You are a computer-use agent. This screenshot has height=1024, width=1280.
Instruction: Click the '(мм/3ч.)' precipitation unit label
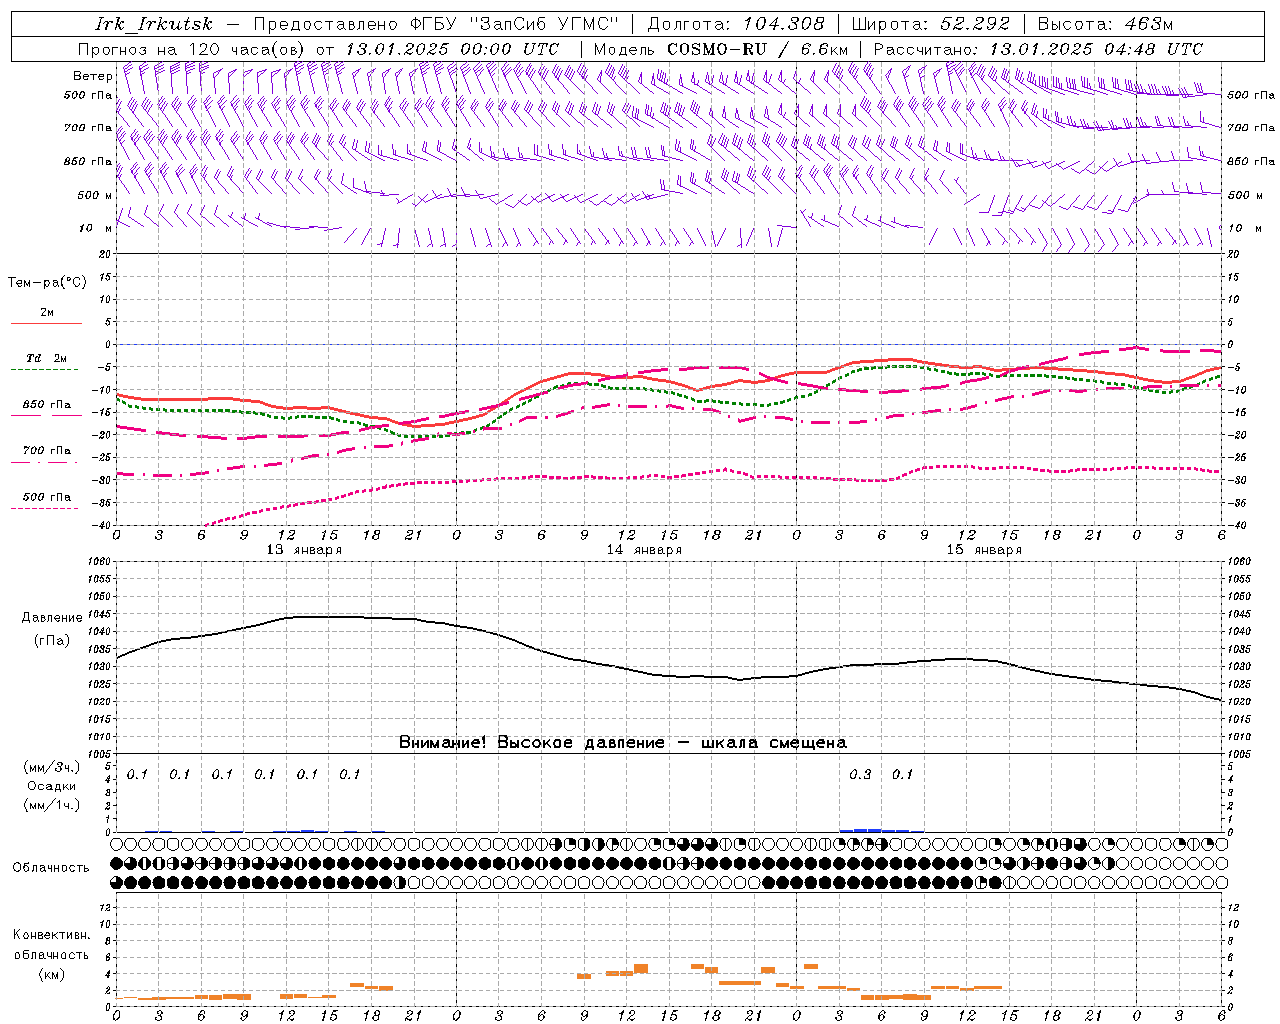52,768
